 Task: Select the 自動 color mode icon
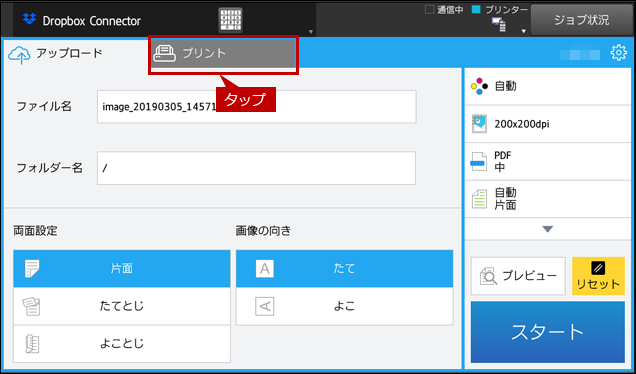[479, 86]
